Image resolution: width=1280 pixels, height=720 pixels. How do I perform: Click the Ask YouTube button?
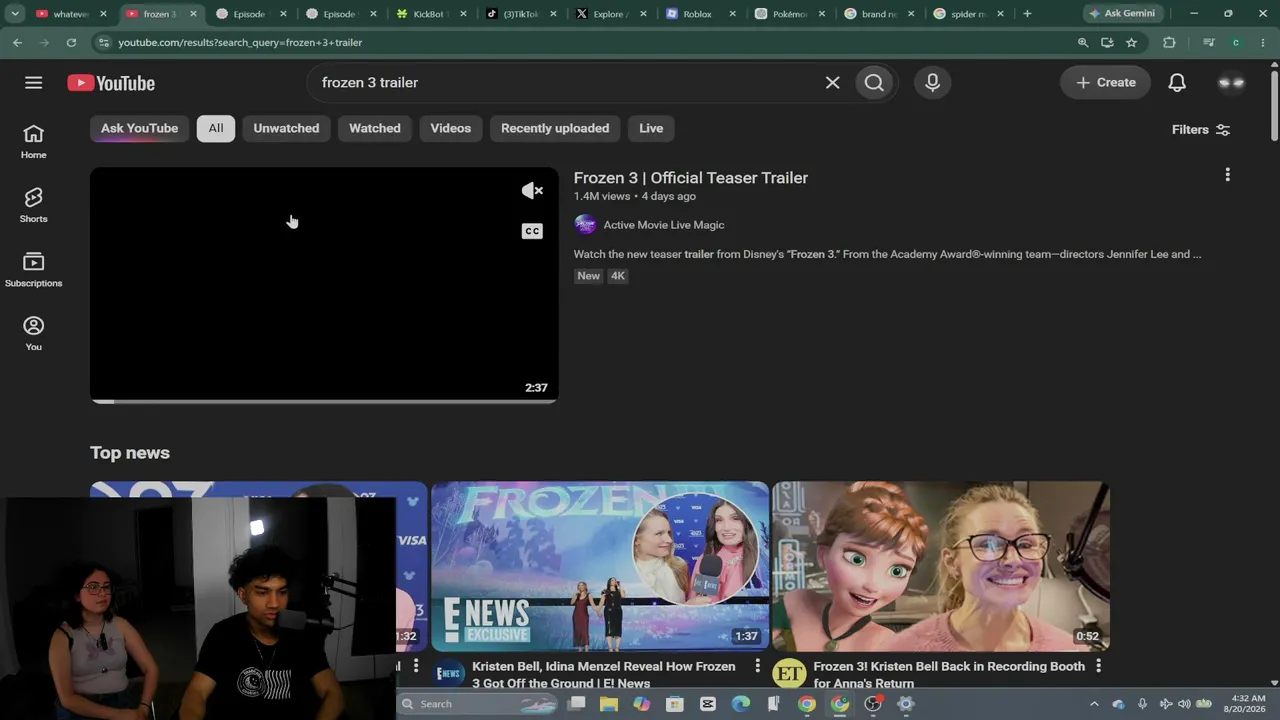[x=139, y=128]
